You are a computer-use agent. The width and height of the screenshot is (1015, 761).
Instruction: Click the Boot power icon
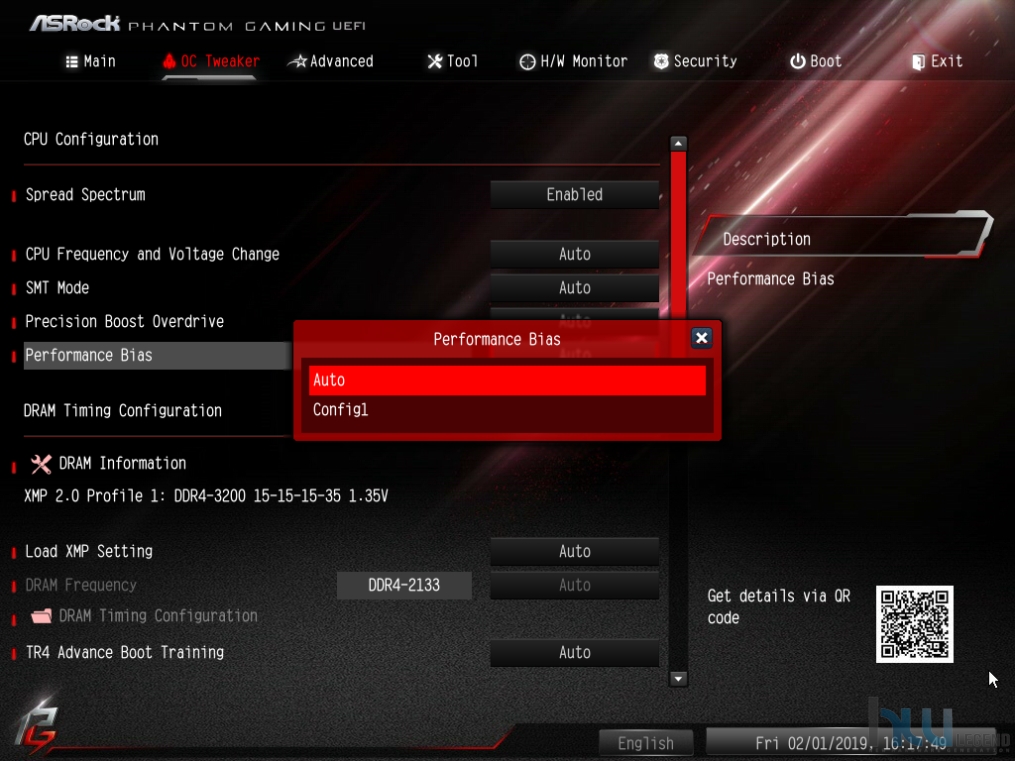point(798,61)
